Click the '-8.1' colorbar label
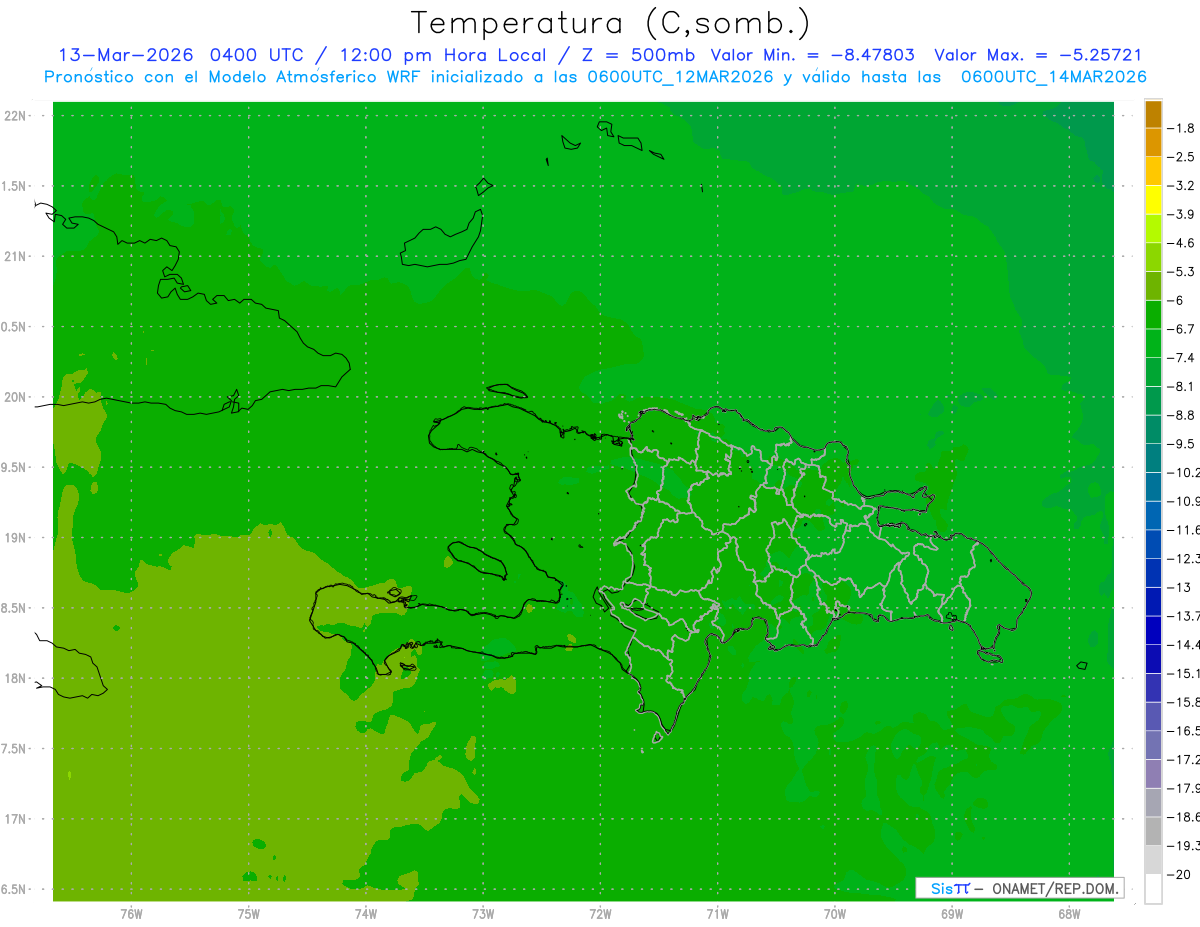Viewport: 1200px width, 927px height. (x=1181, y=386)
